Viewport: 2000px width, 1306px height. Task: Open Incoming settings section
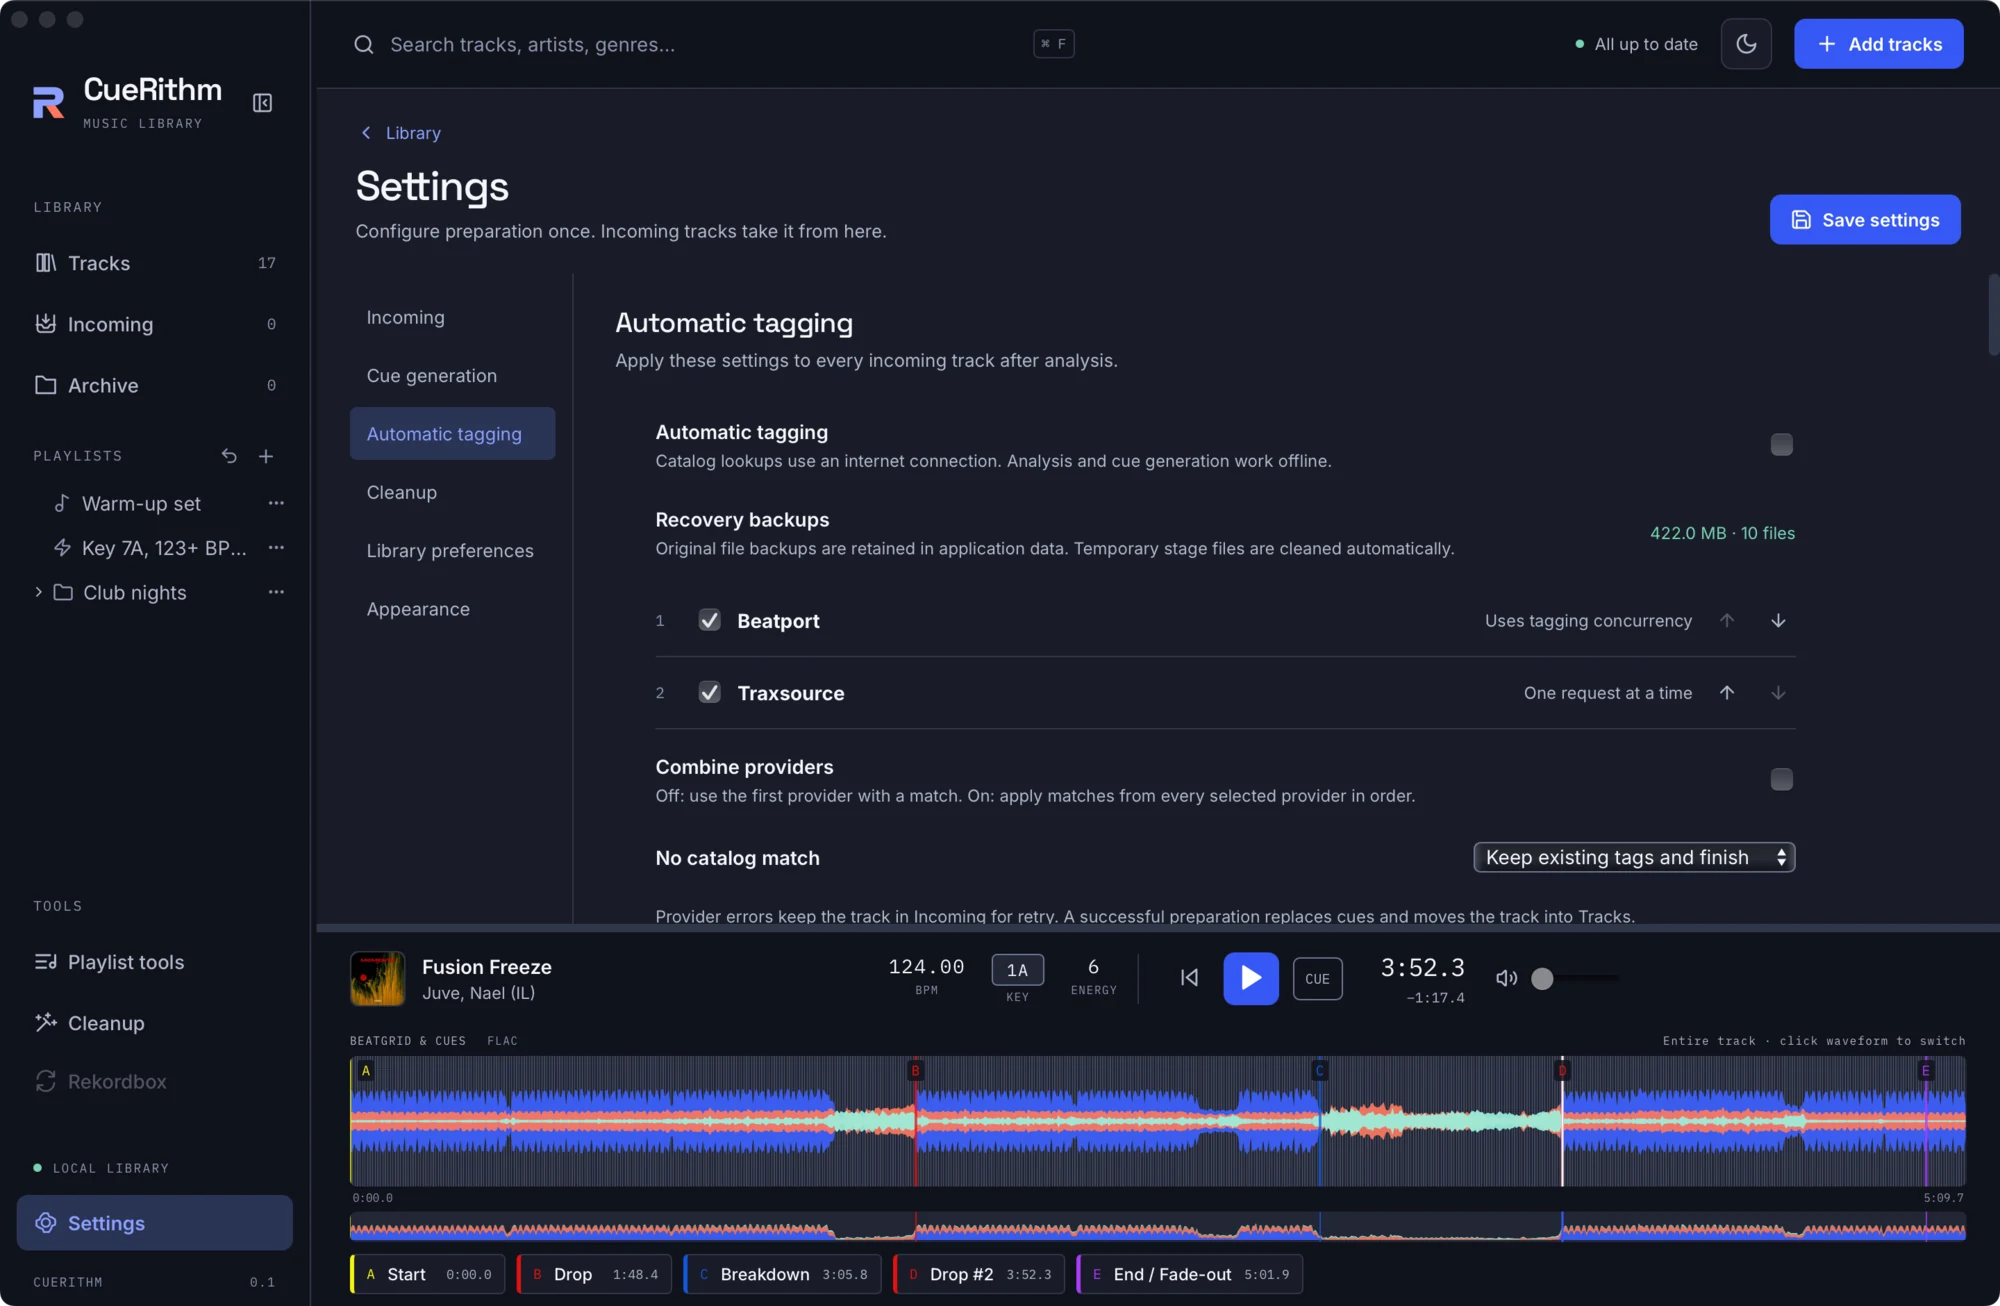(x=452, y=317)
